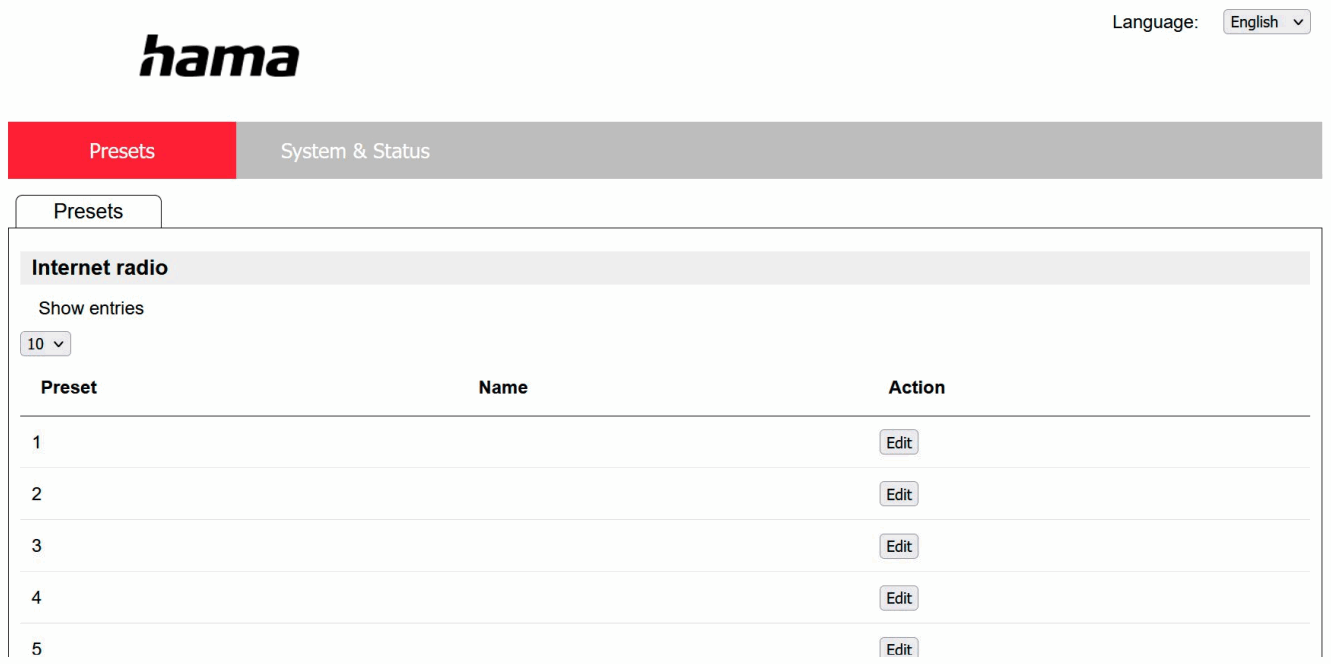
Task: Switch to the red Presets main tab
Action: point(122,151)
